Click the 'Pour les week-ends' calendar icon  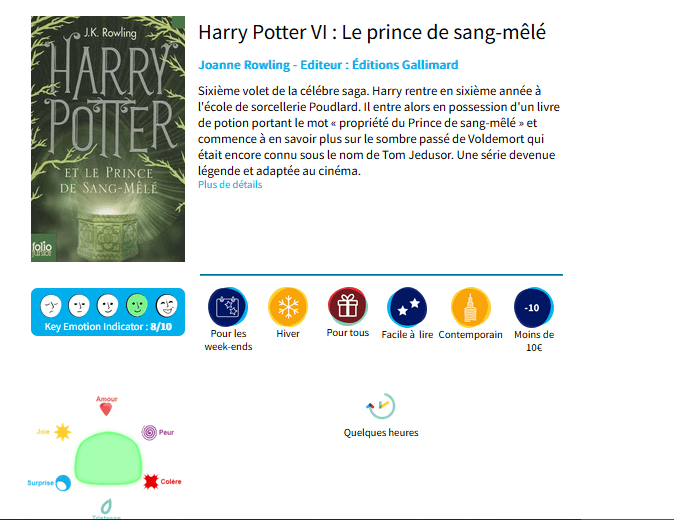point(228,307)
